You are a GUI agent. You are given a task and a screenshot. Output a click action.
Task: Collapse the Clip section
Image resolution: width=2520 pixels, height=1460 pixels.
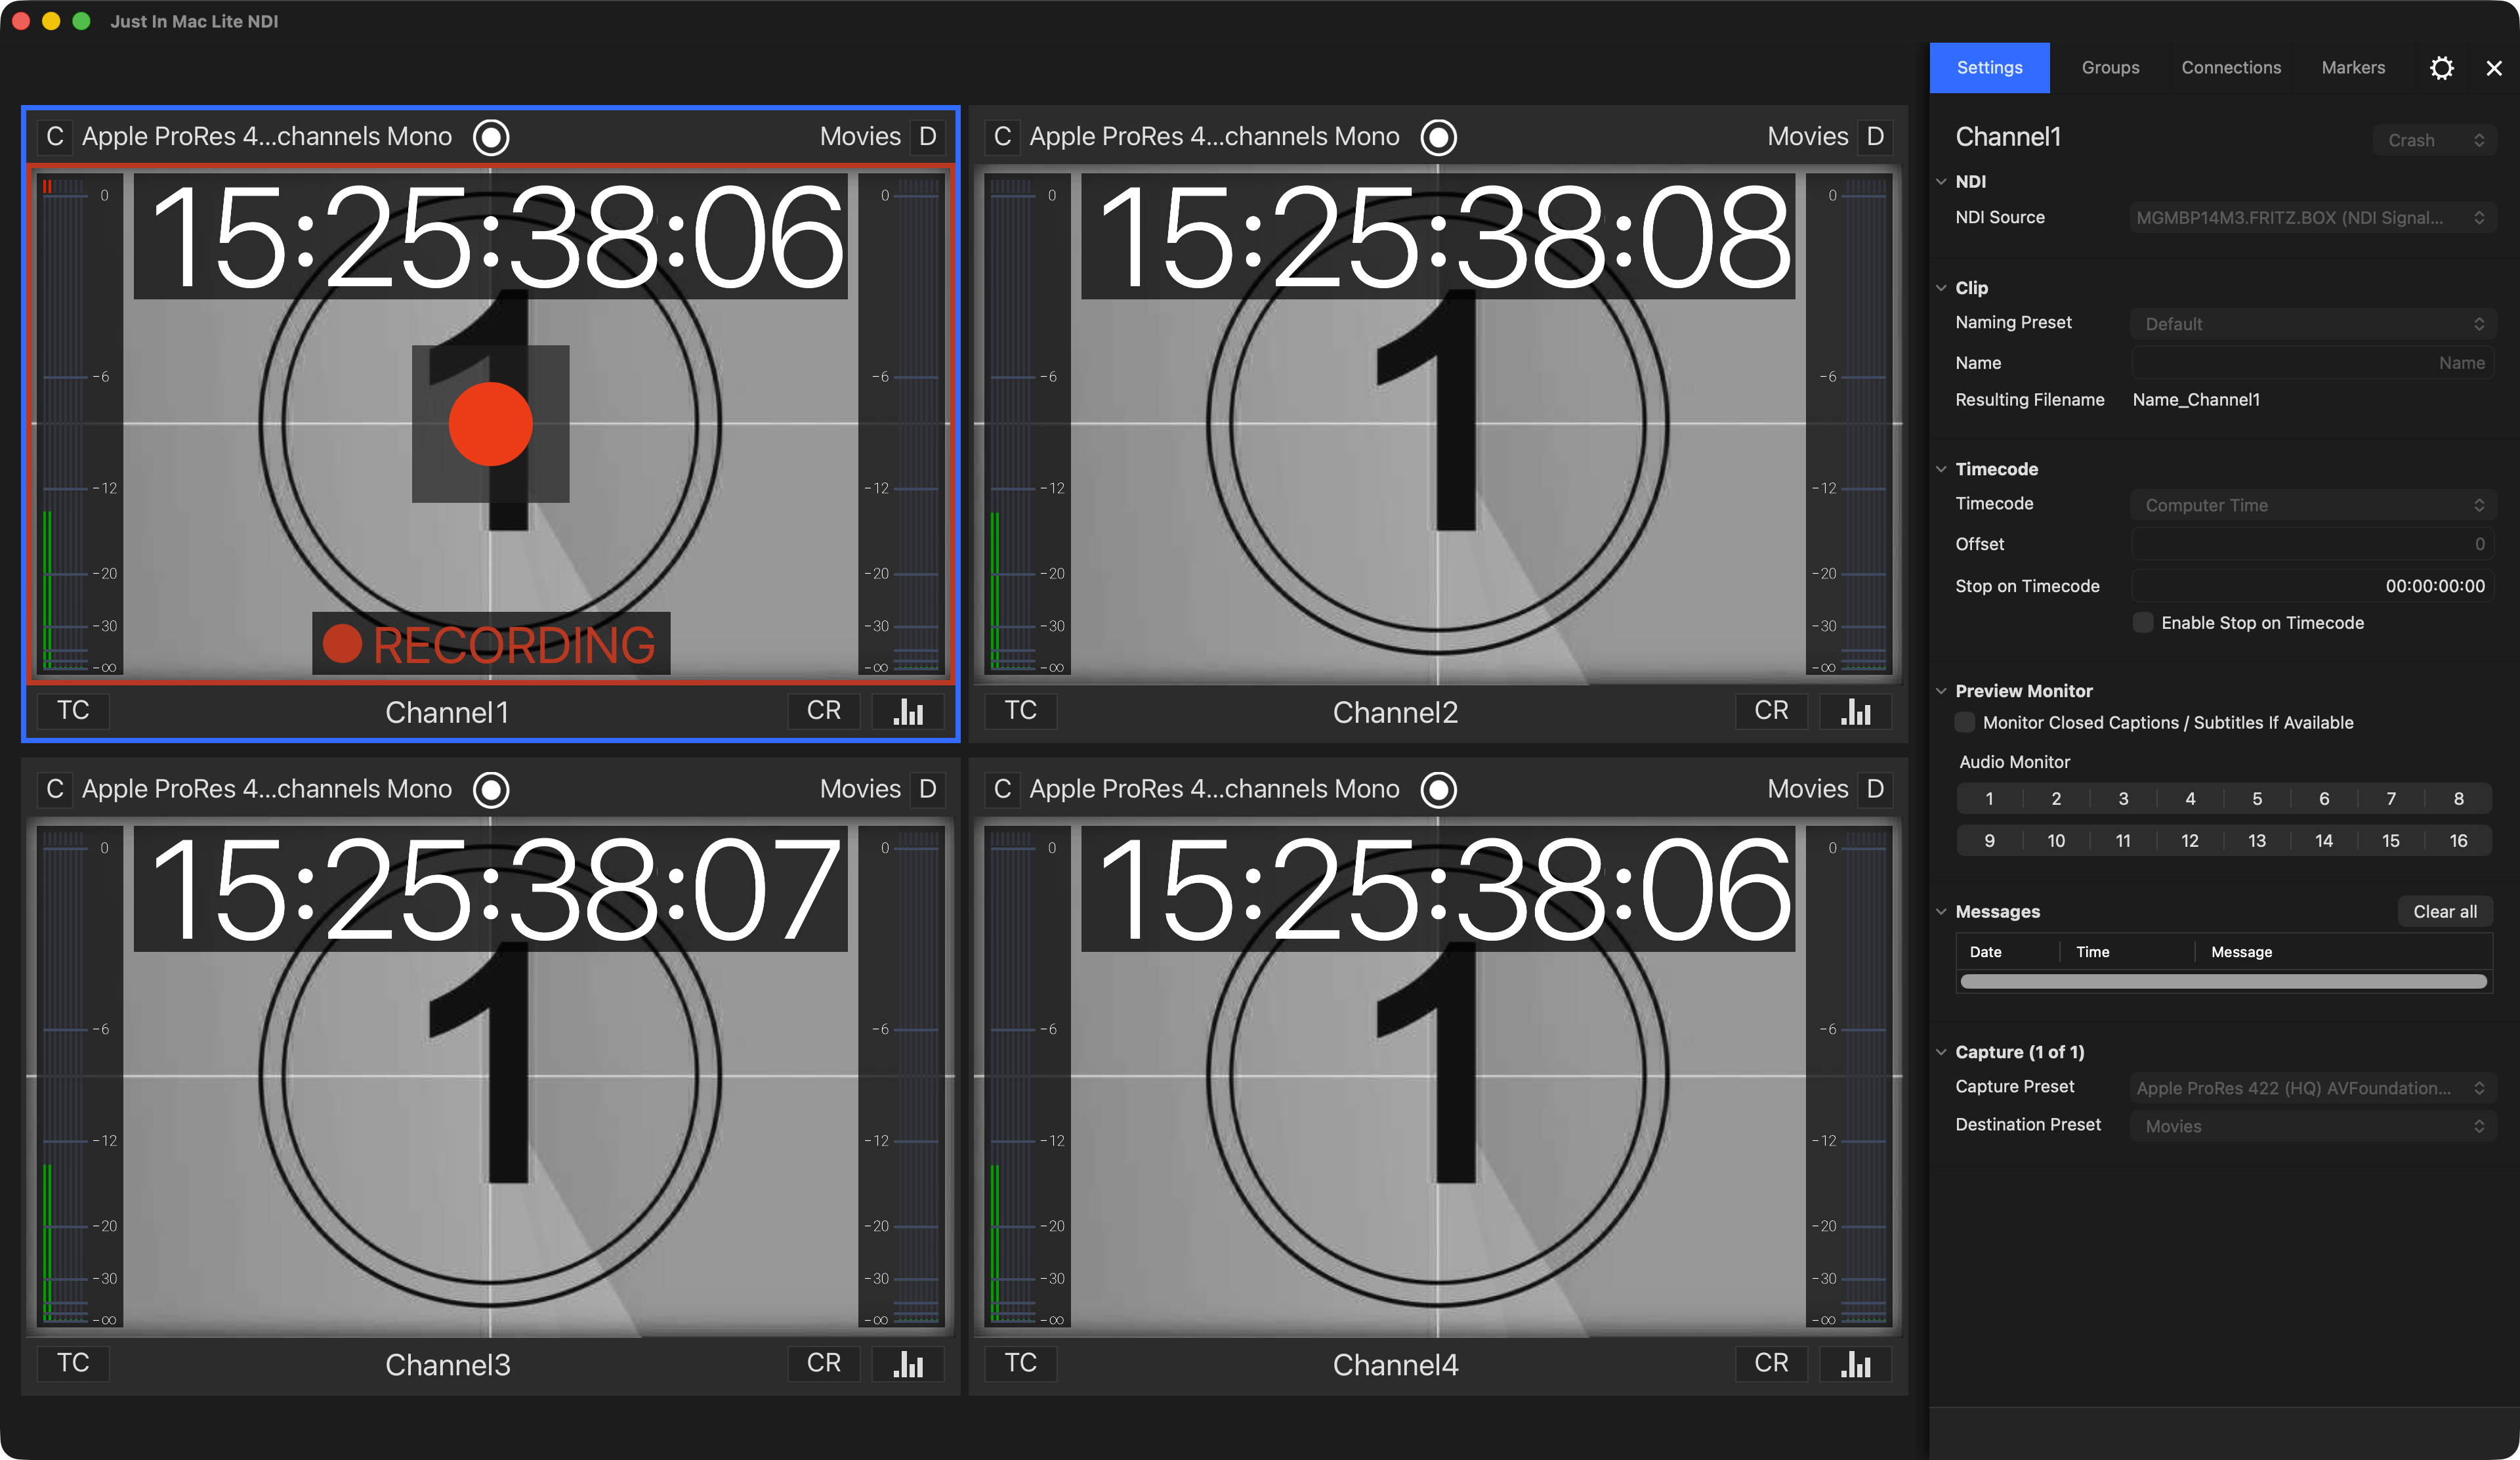[1941, 288]
